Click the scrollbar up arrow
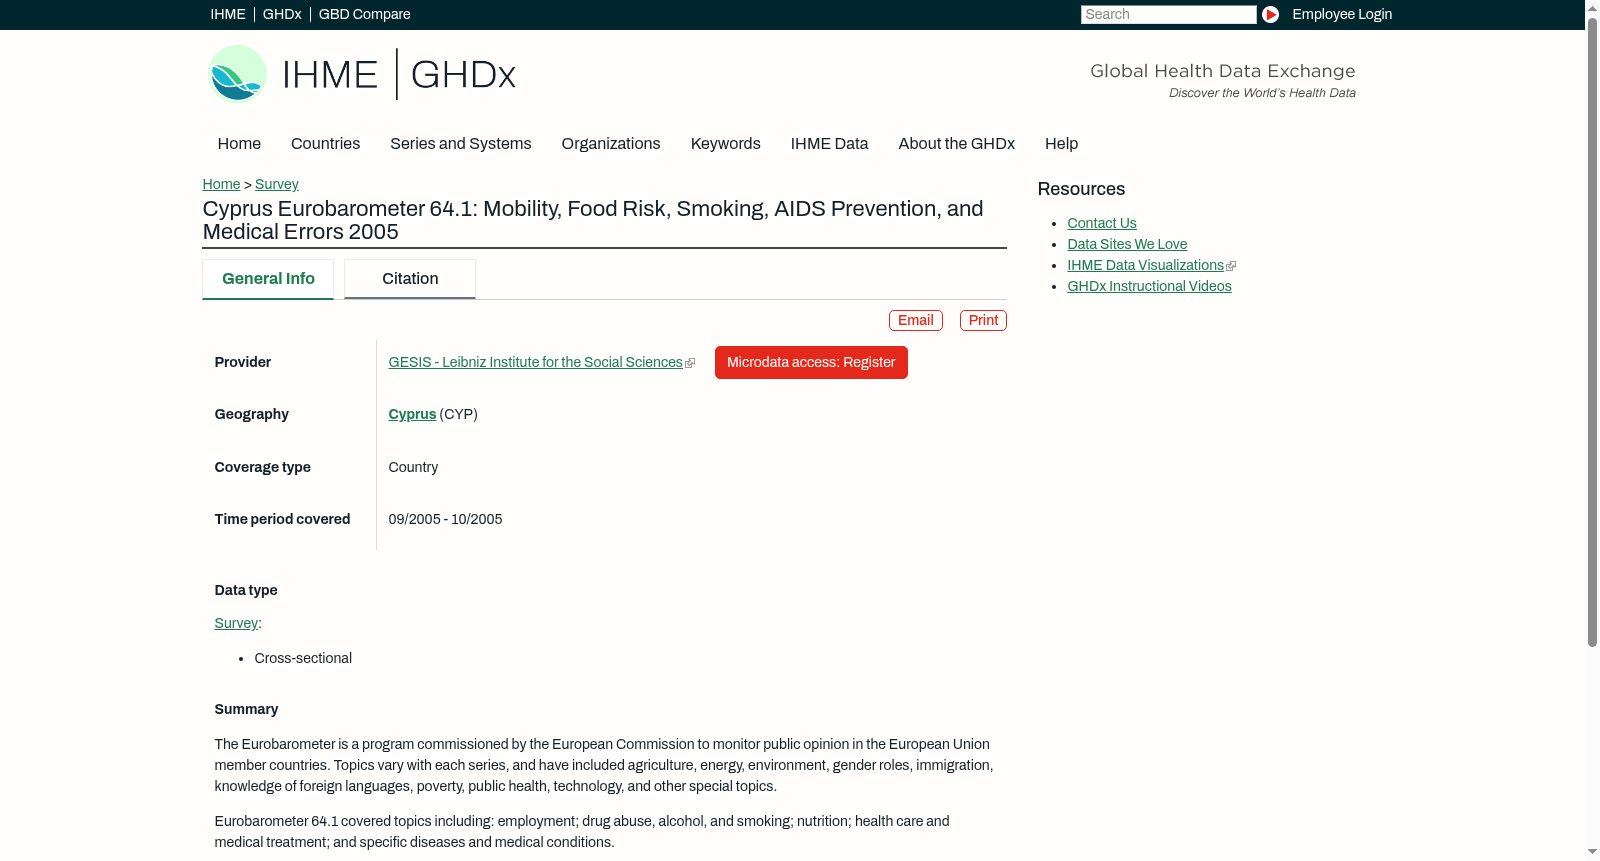This screenshot has width=1600, height=861. tap(1592, 8)
